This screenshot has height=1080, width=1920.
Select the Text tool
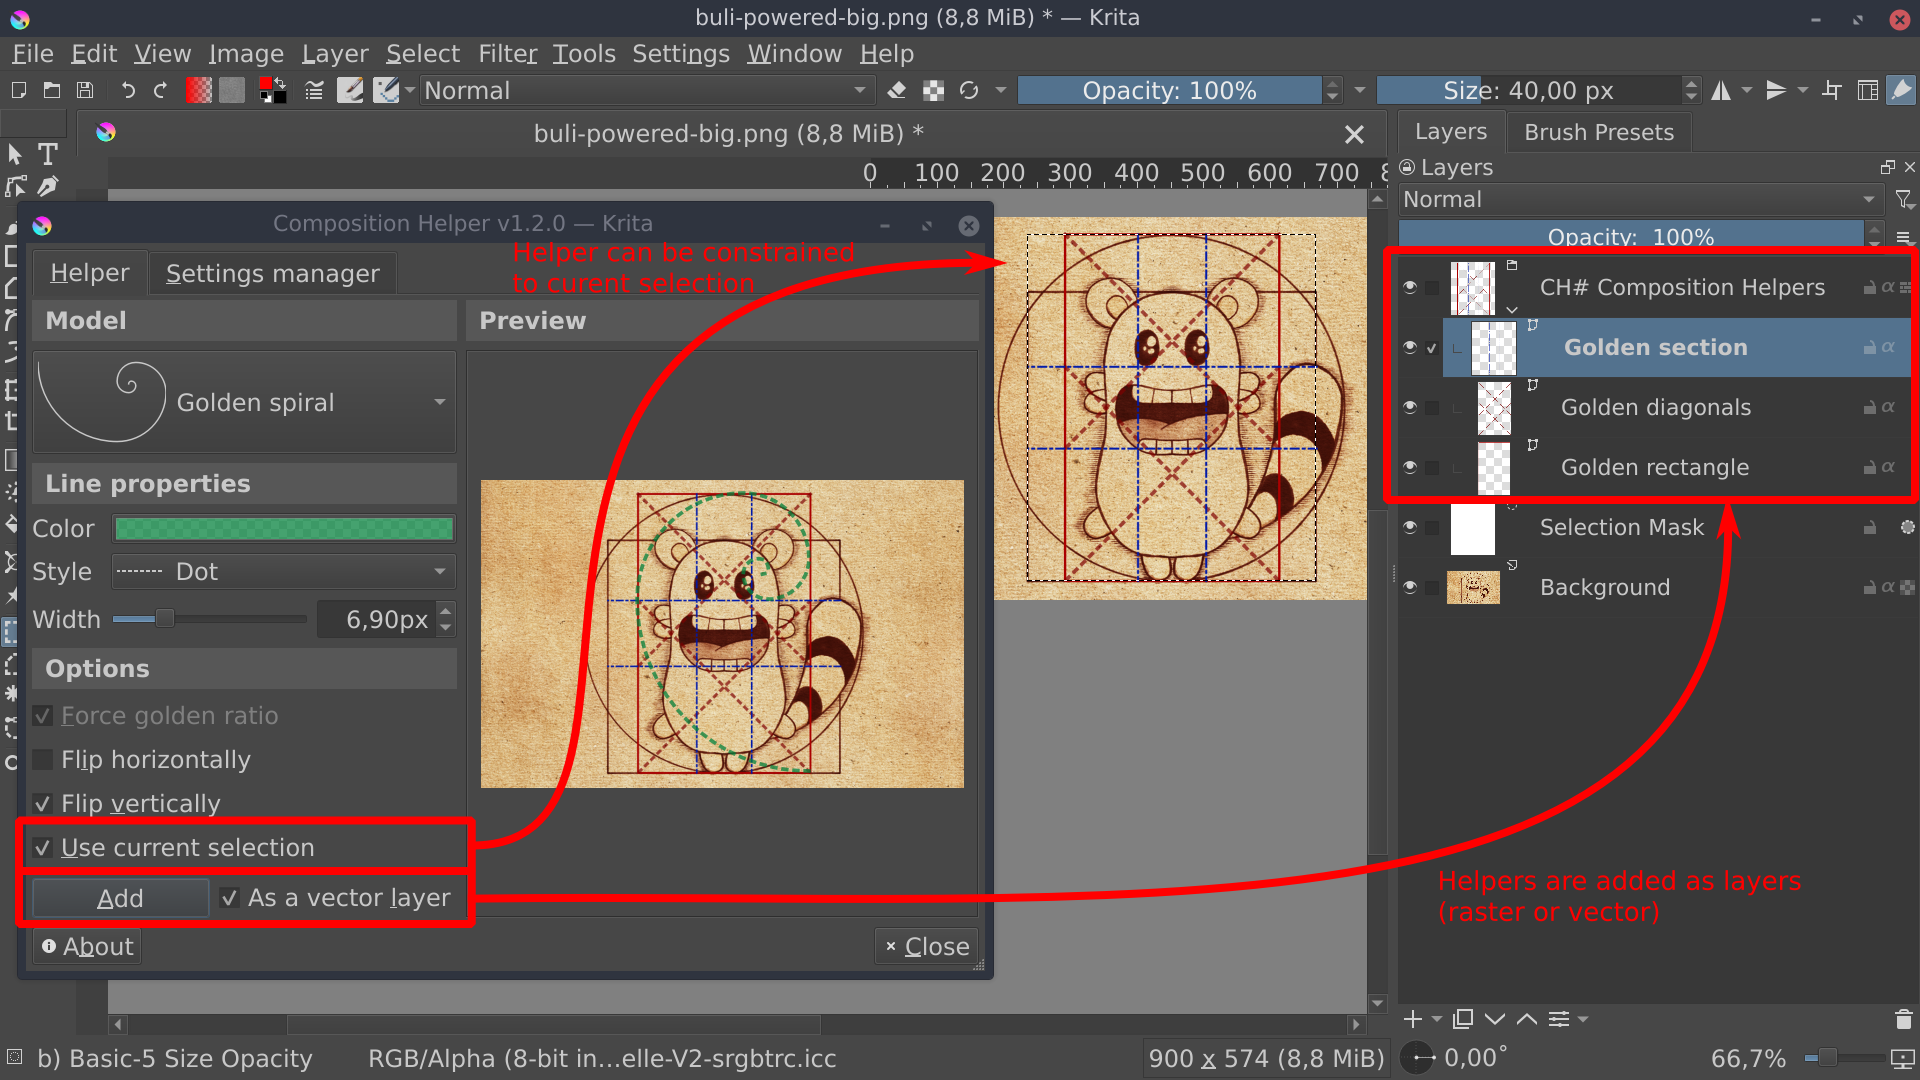click(x=47, y=155)
